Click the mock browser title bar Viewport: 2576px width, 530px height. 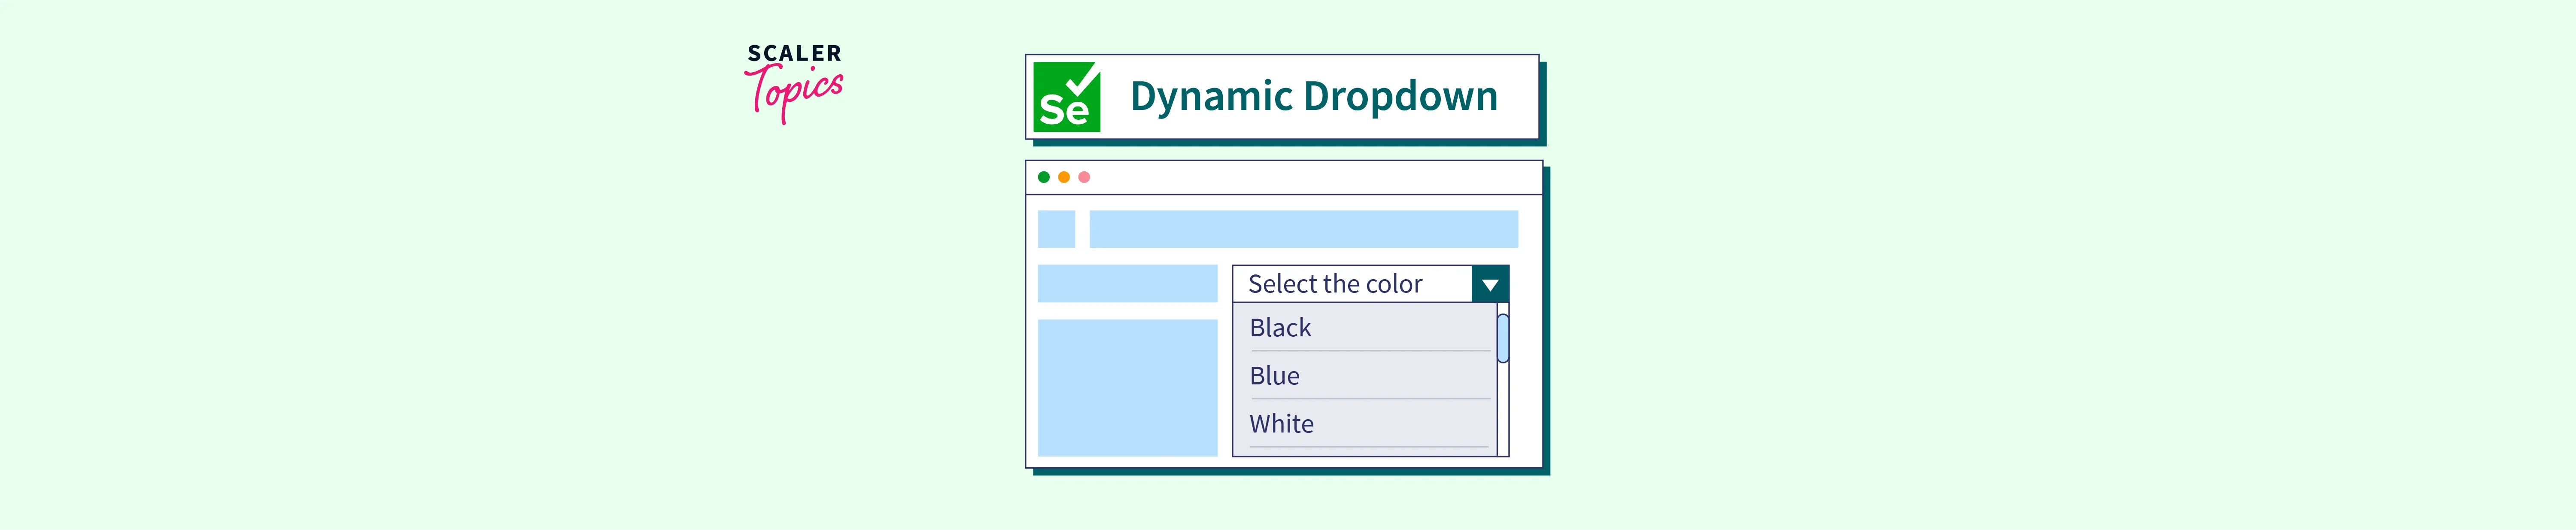pos(1300,177)
